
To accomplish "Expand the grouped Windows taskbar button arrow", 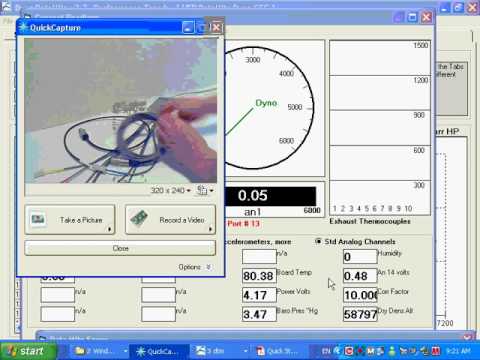I will coord(125,351).
